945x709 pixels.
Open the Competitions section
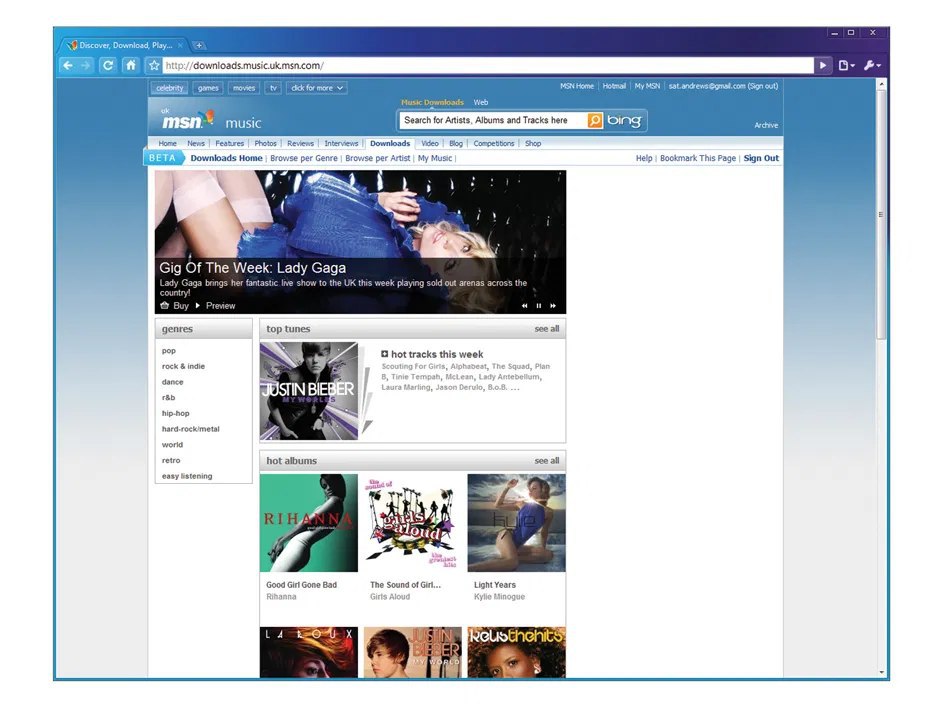494,143
